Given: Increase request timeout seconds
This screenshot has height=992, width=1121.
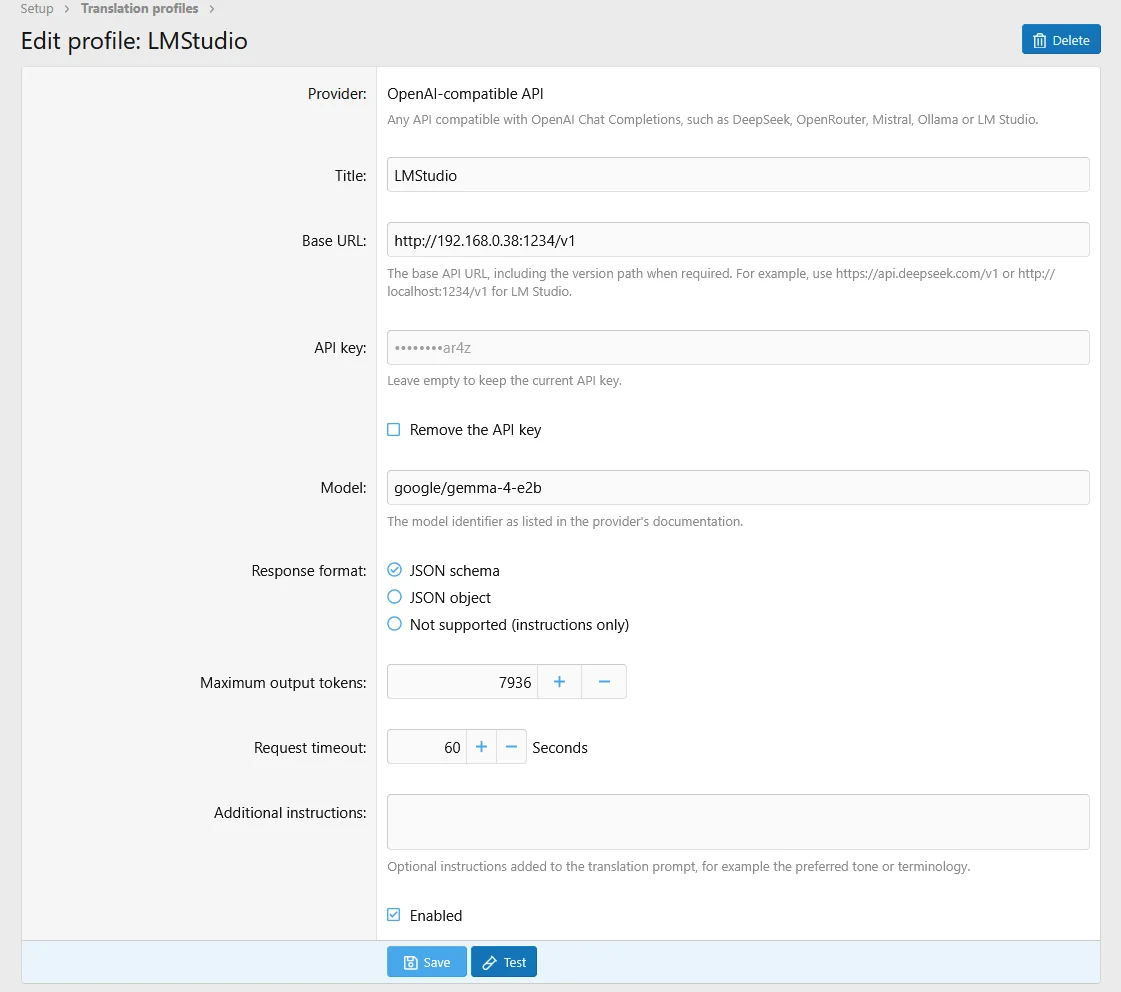Looking at the screenshot, I should click(x=481, y=747).
